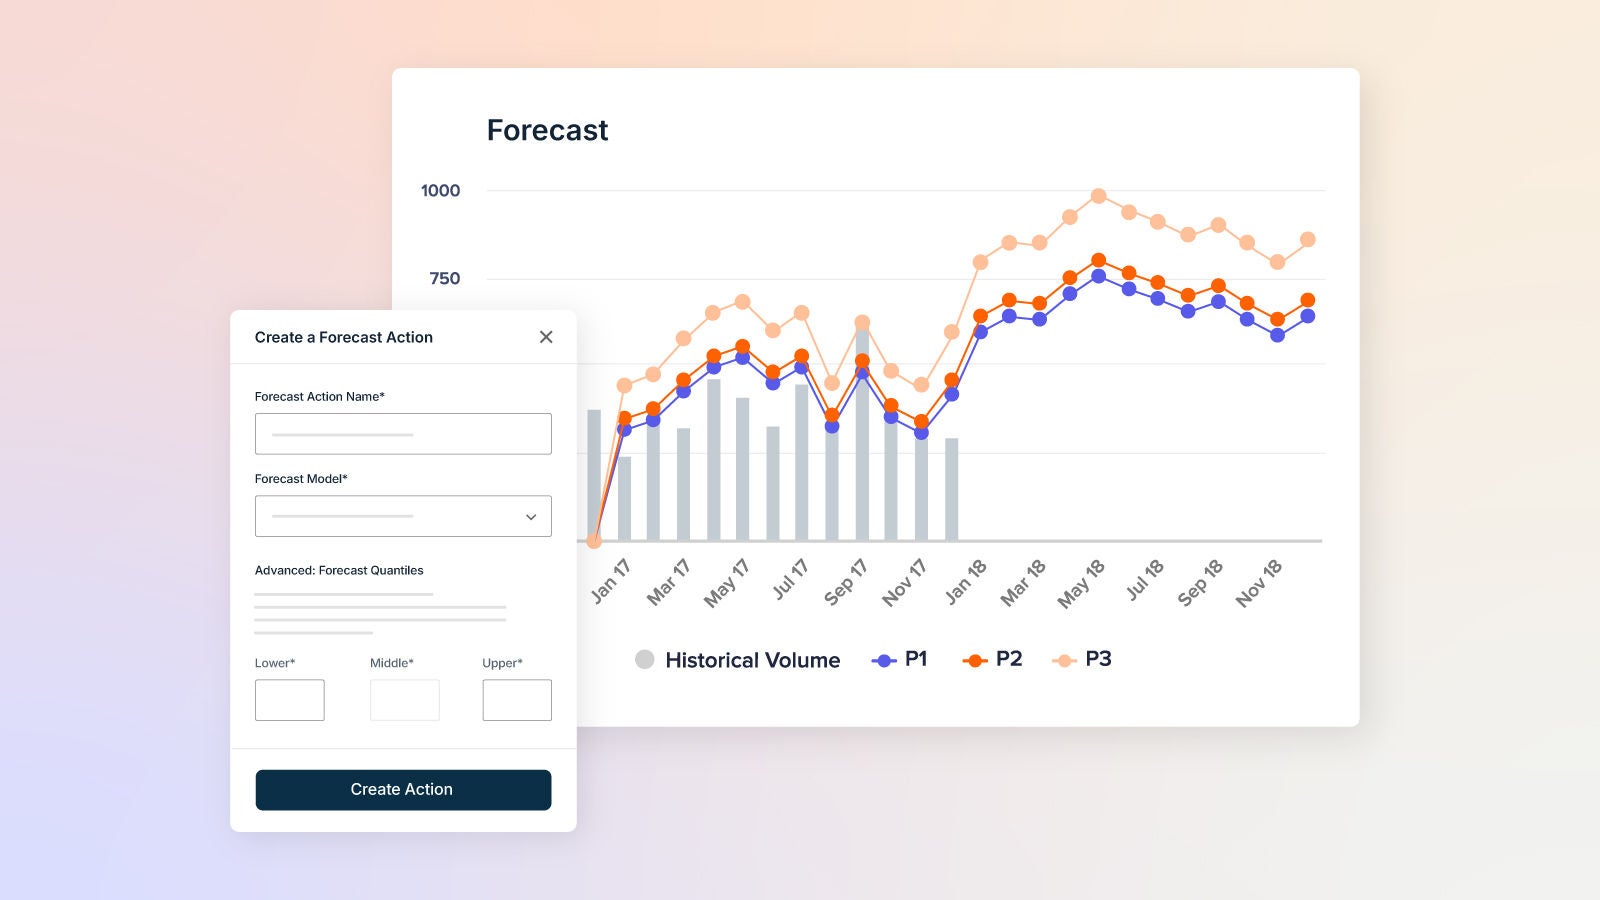This screenshot has width=1600, height=900.
Task: Click the peach P3 legend dot
Action: [1063, 659]
